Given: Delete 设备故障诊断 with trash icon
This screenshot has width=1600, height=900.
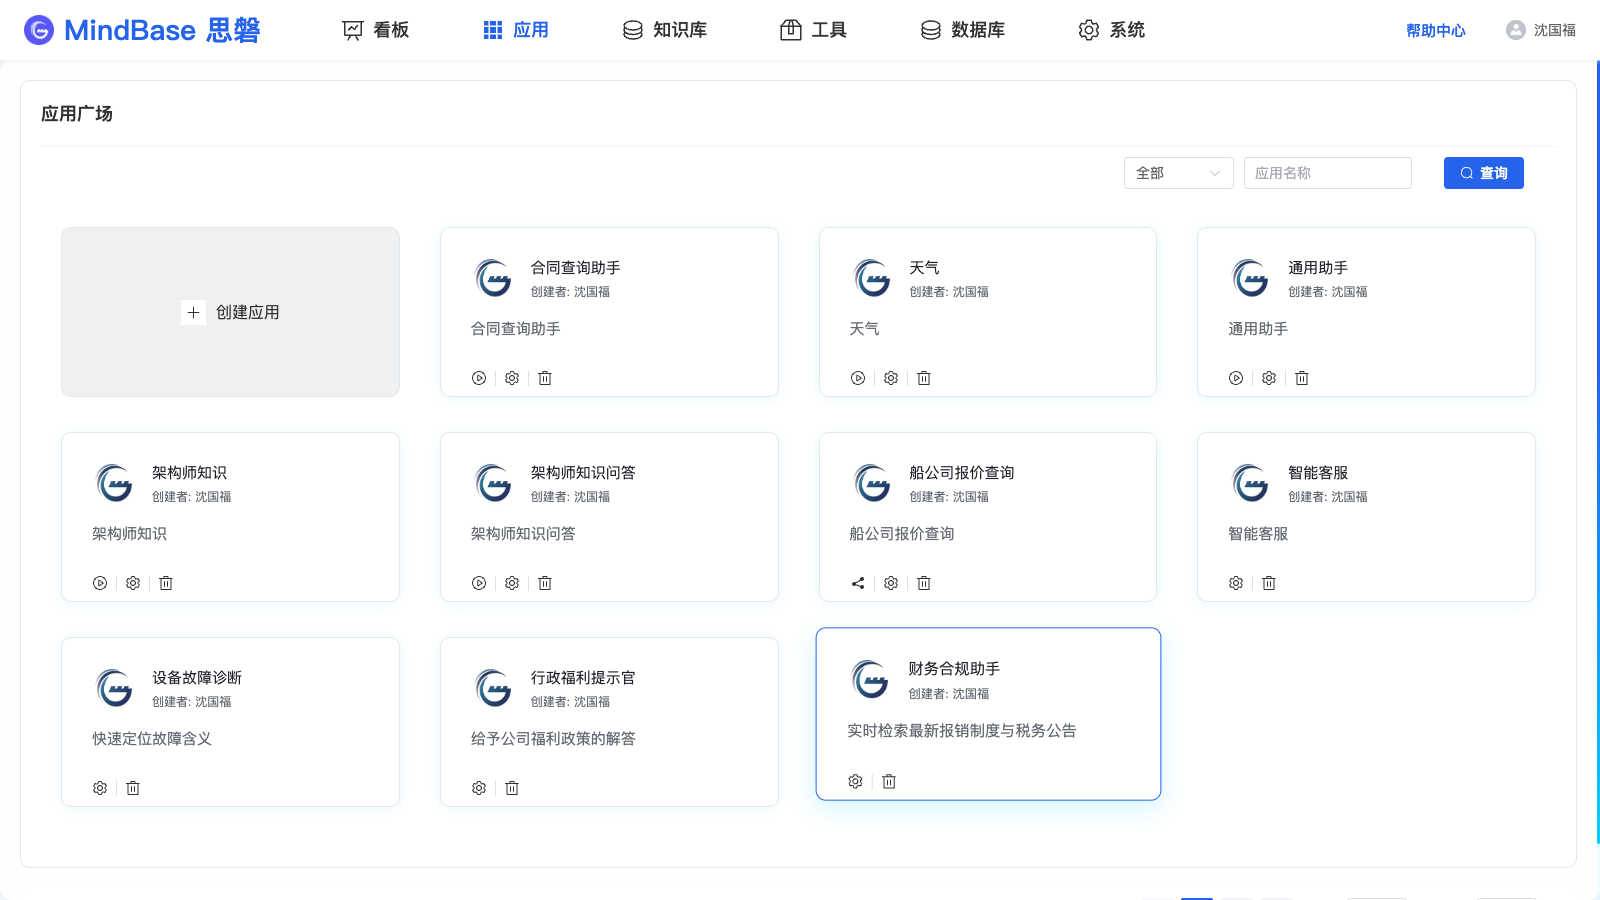Looking at the screenshot, I should [x=133, y=788].
